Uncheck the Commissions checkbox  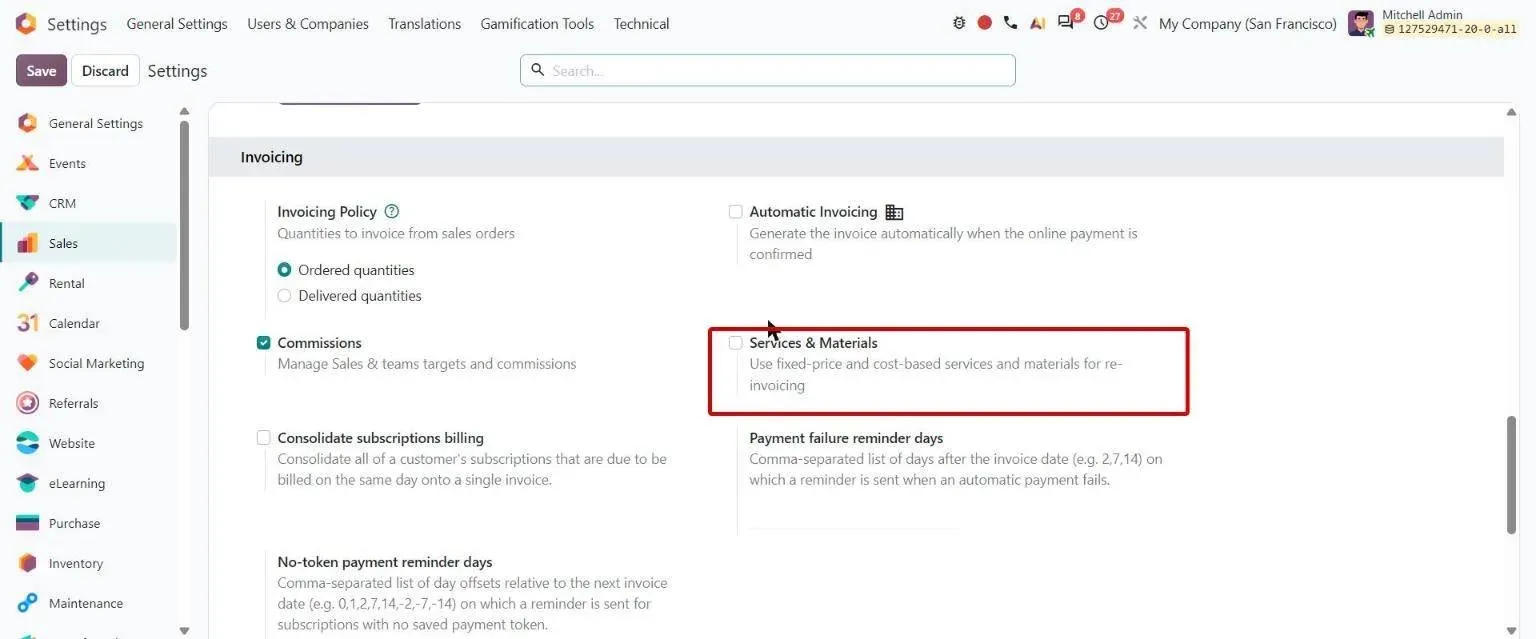tap(264, 343)
